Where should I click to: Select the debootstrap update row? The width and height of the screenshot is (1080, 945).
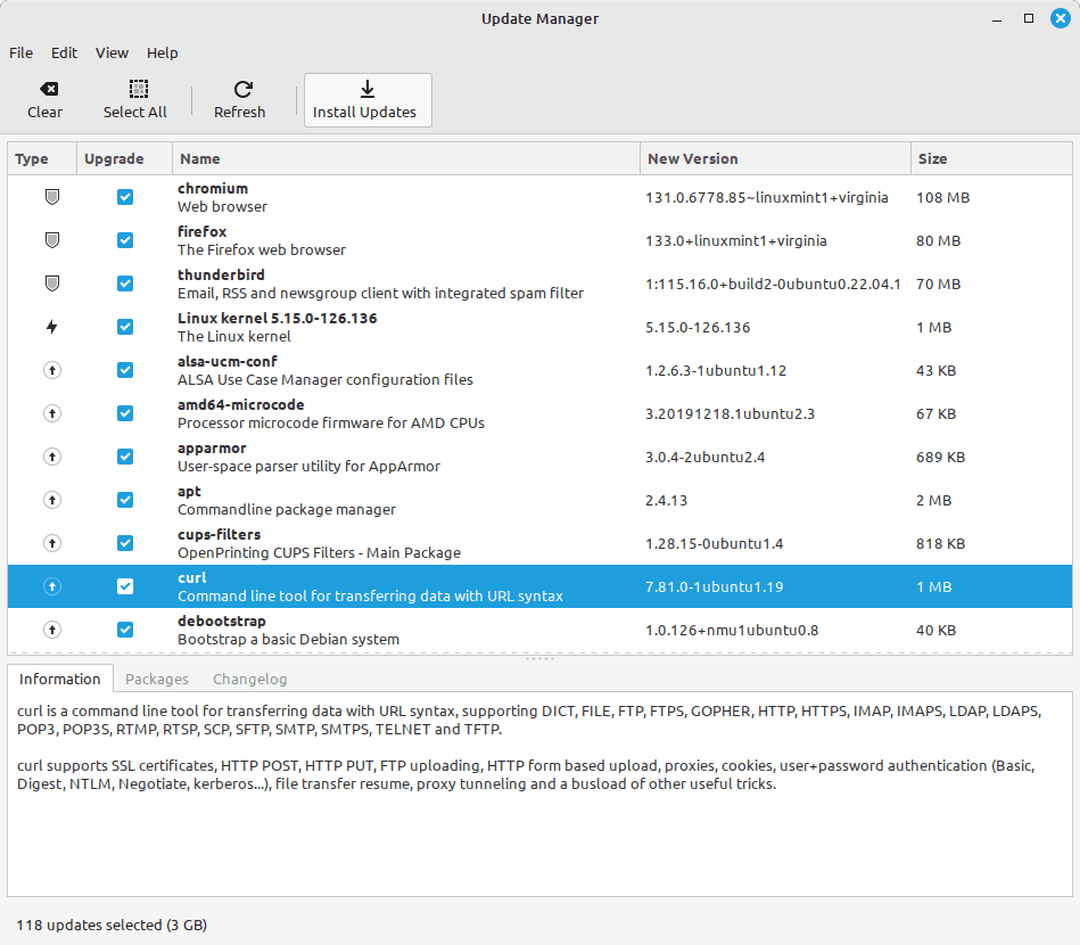click(x=400, y=630)
